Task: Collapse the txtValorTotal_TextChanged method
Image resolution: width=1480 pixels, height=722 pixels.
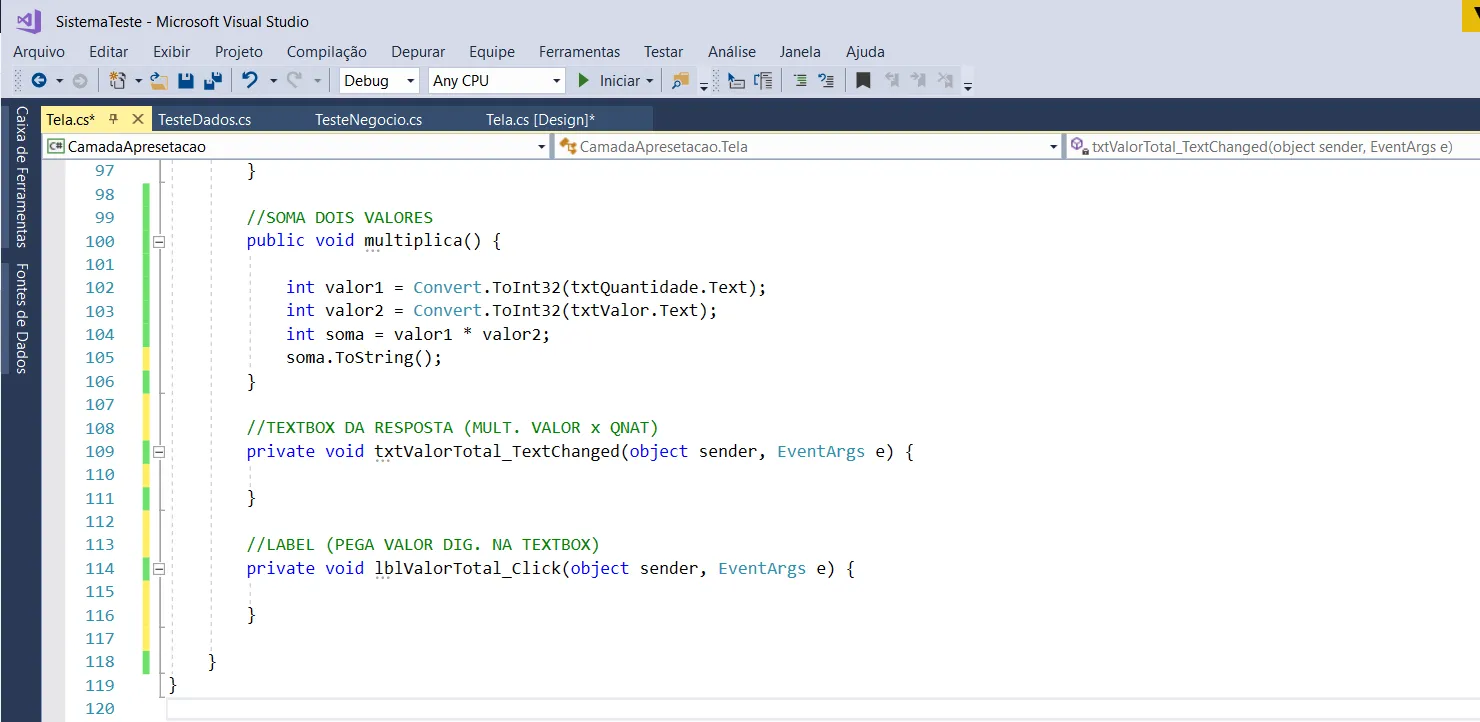Action: 158,452
